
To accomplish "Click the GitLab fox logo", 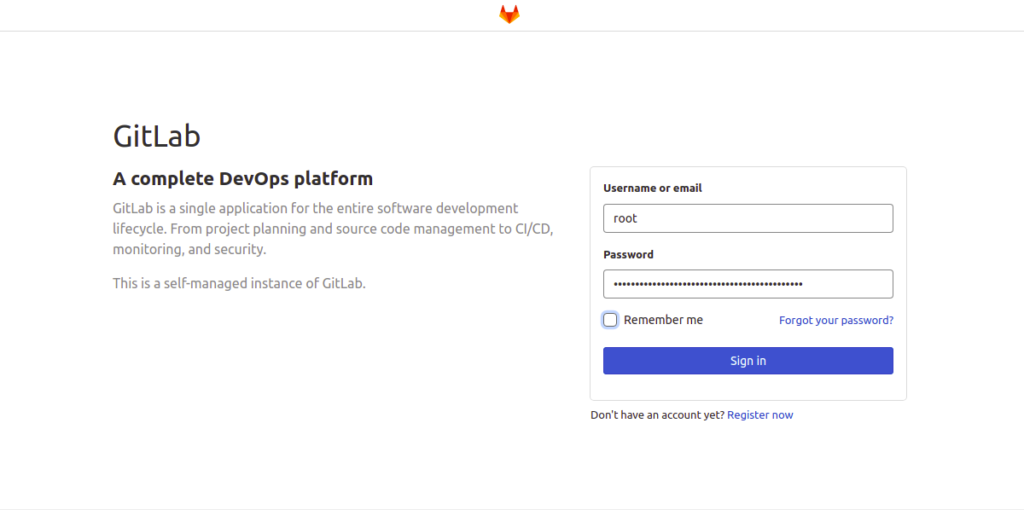I will click(x=509, y=14).
